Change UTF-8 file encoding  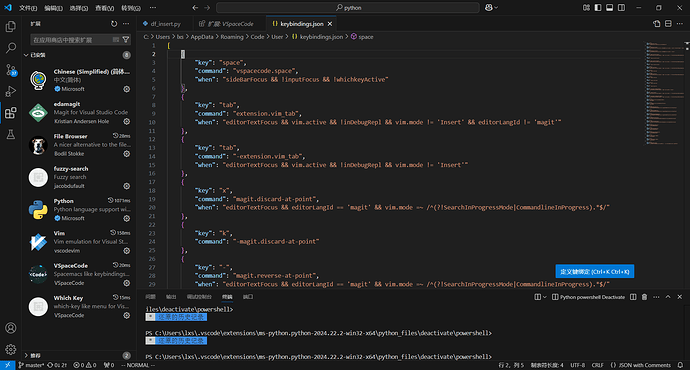[578, 365]
